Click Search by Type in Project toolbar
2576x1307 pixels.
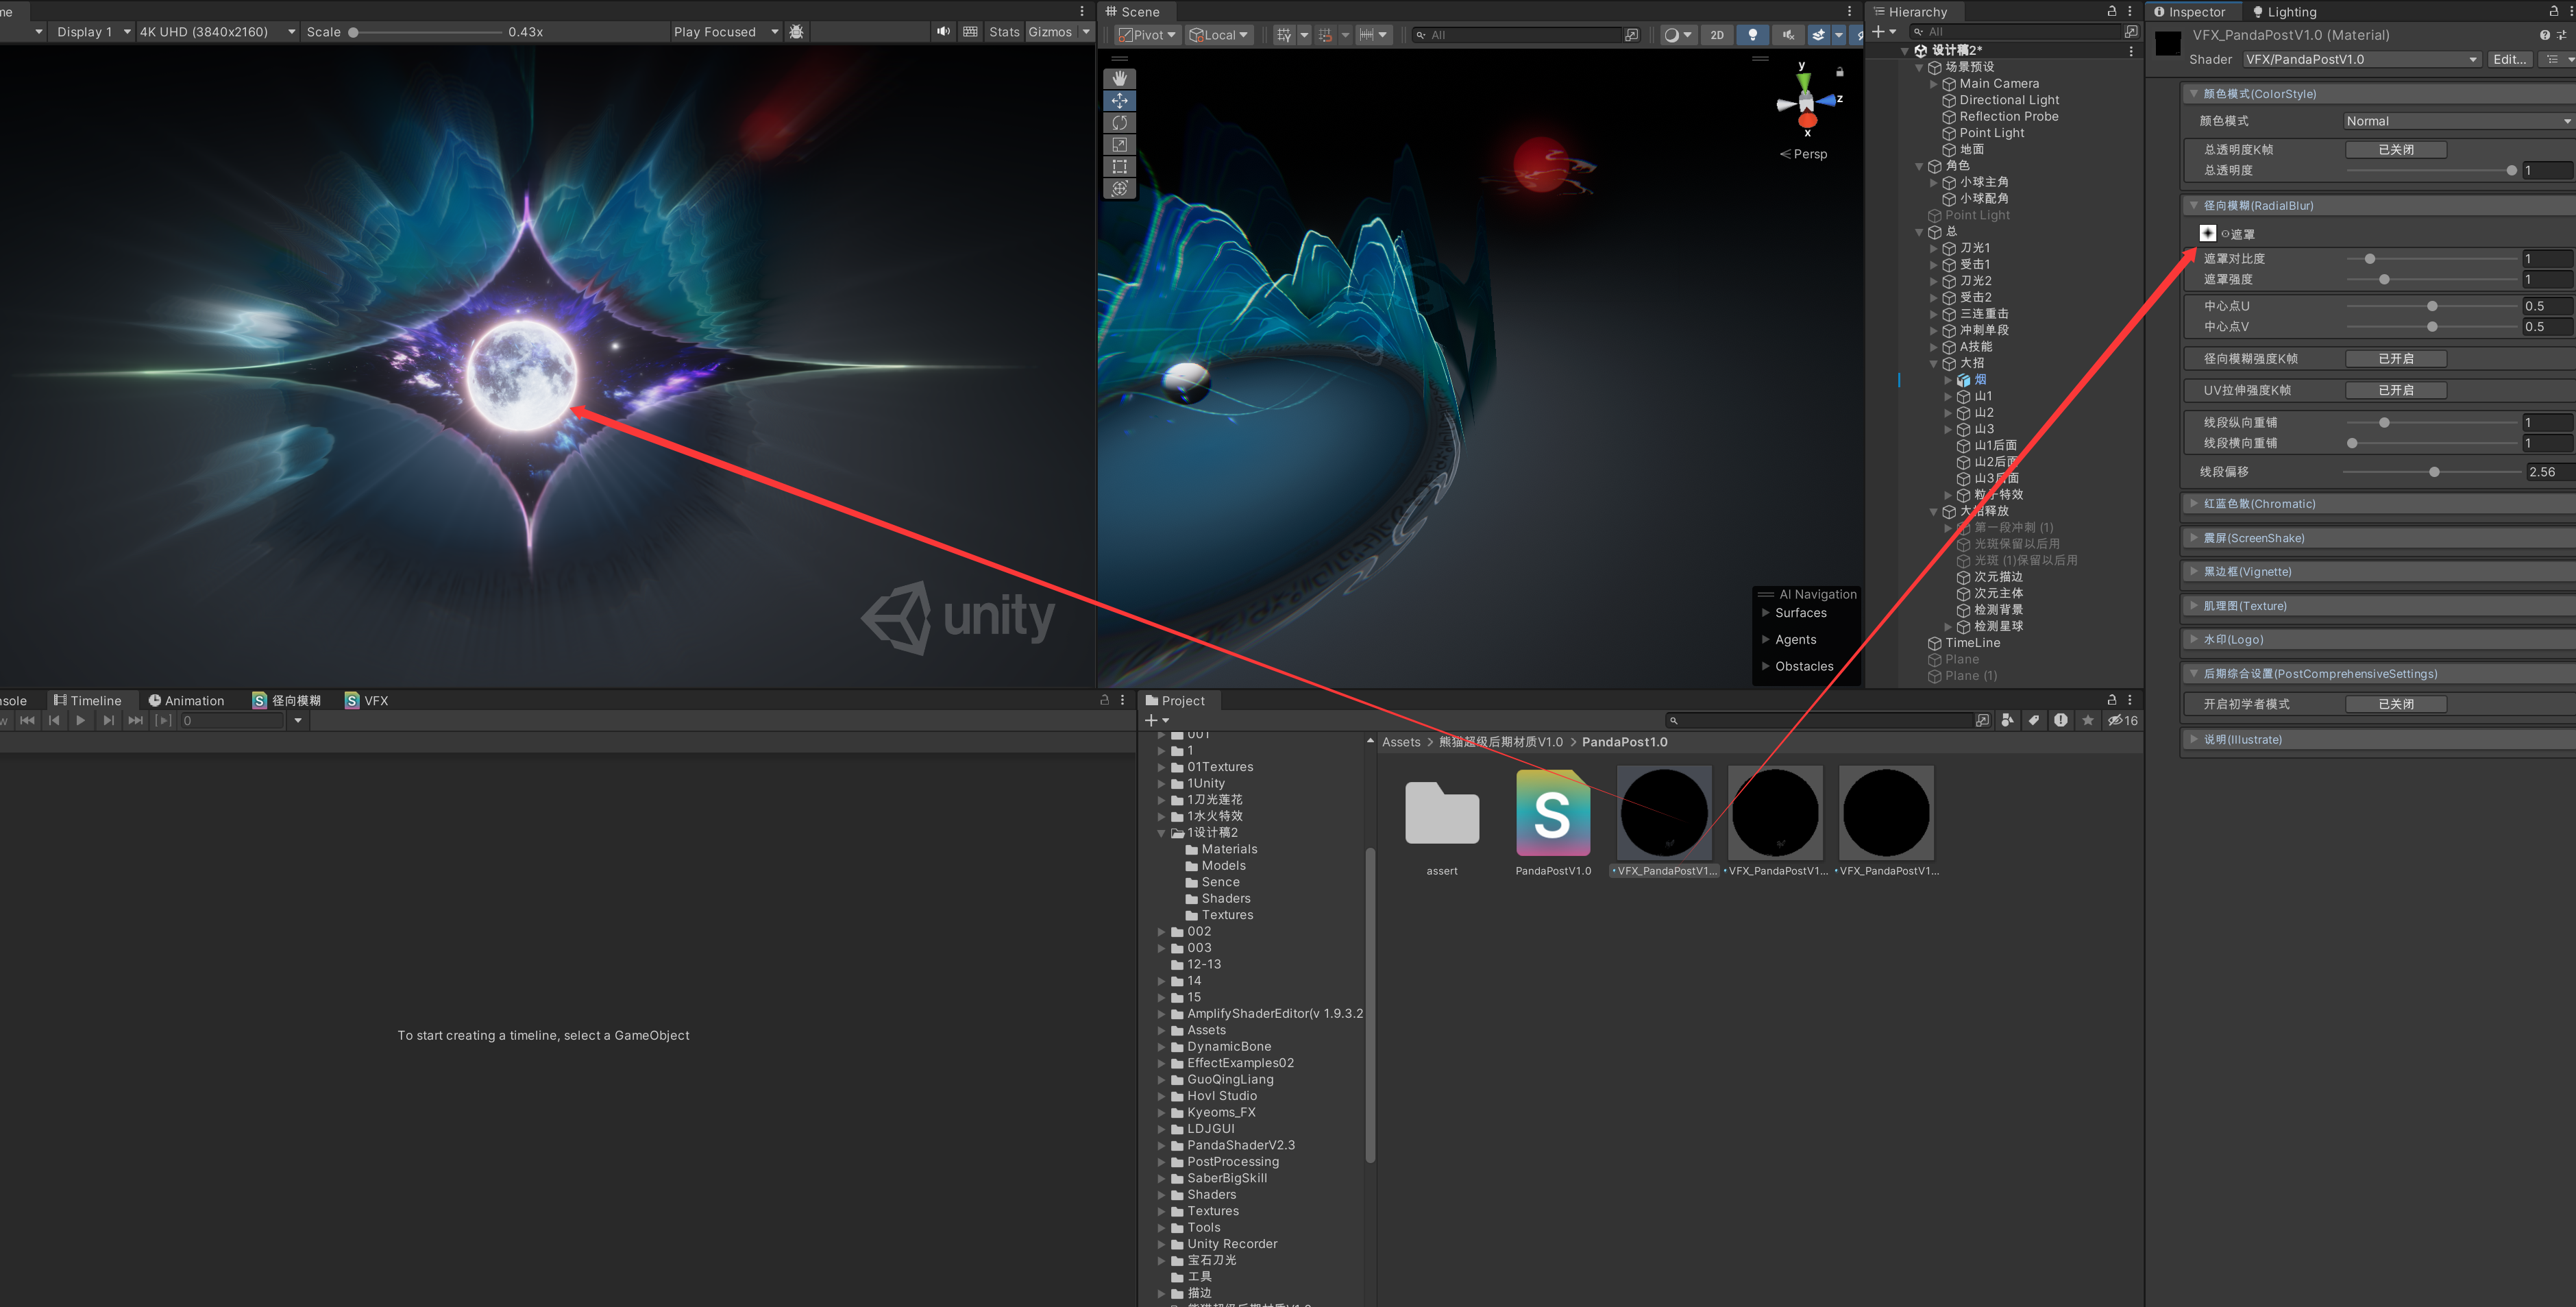click(2007, 720)
